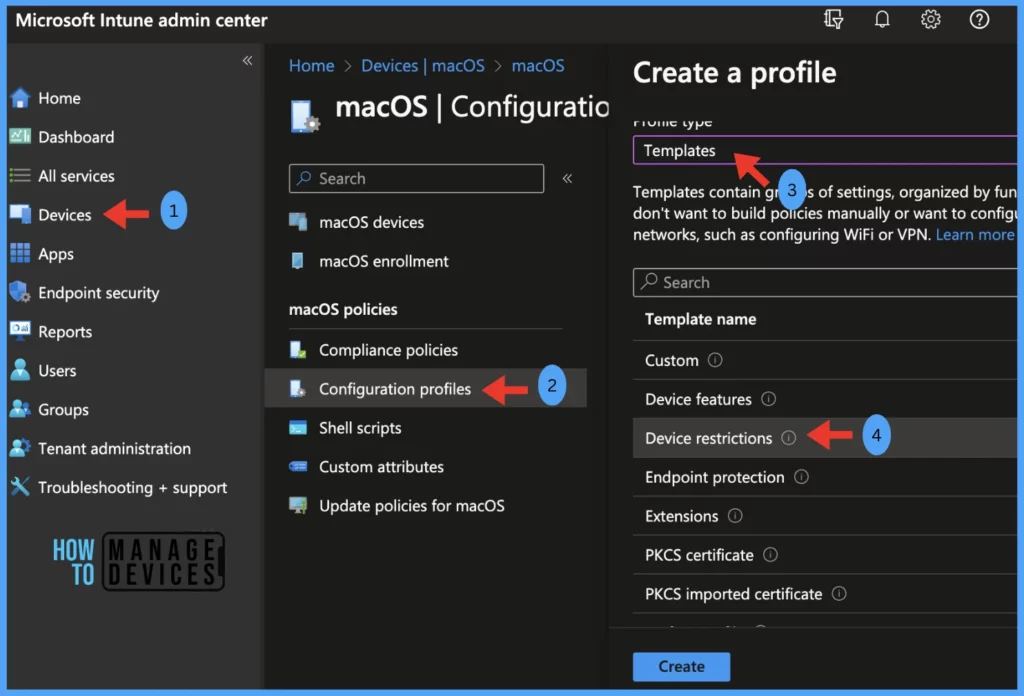Click the Custom attributes icon
The image size is (1024, 696).
point(298,466)
